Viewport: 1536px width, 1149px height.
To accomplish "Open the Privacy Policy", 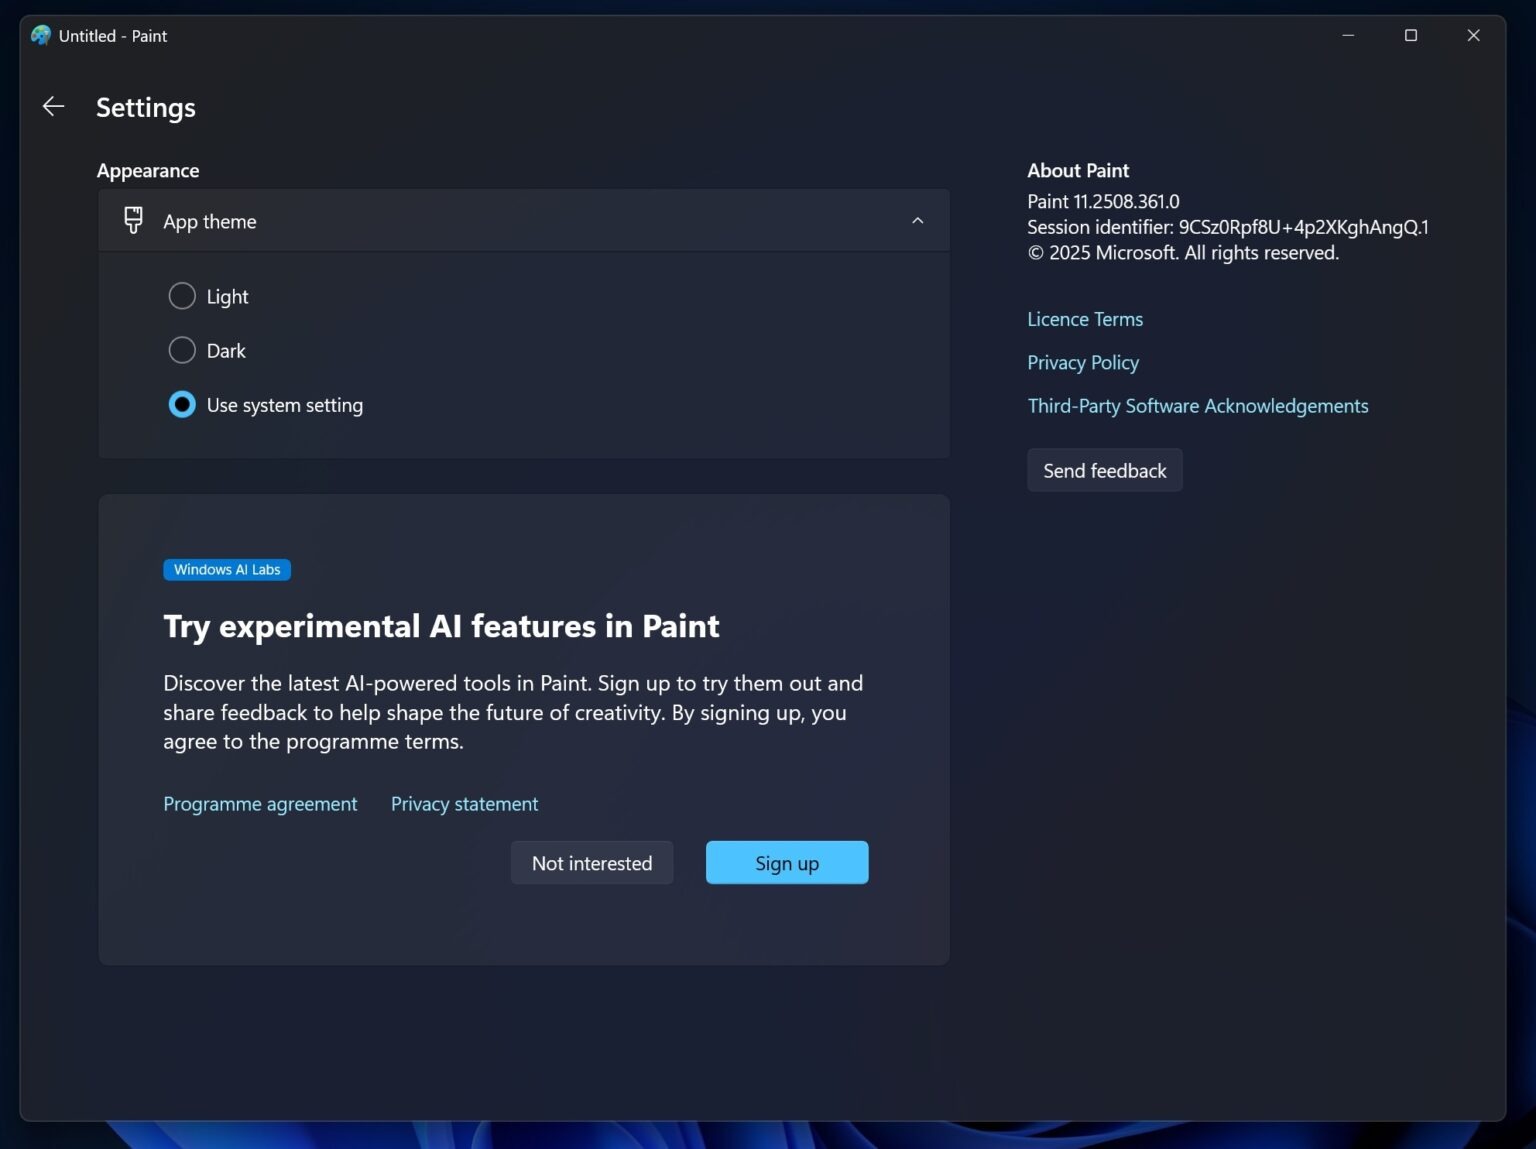I will click(x=1083, y=362).
